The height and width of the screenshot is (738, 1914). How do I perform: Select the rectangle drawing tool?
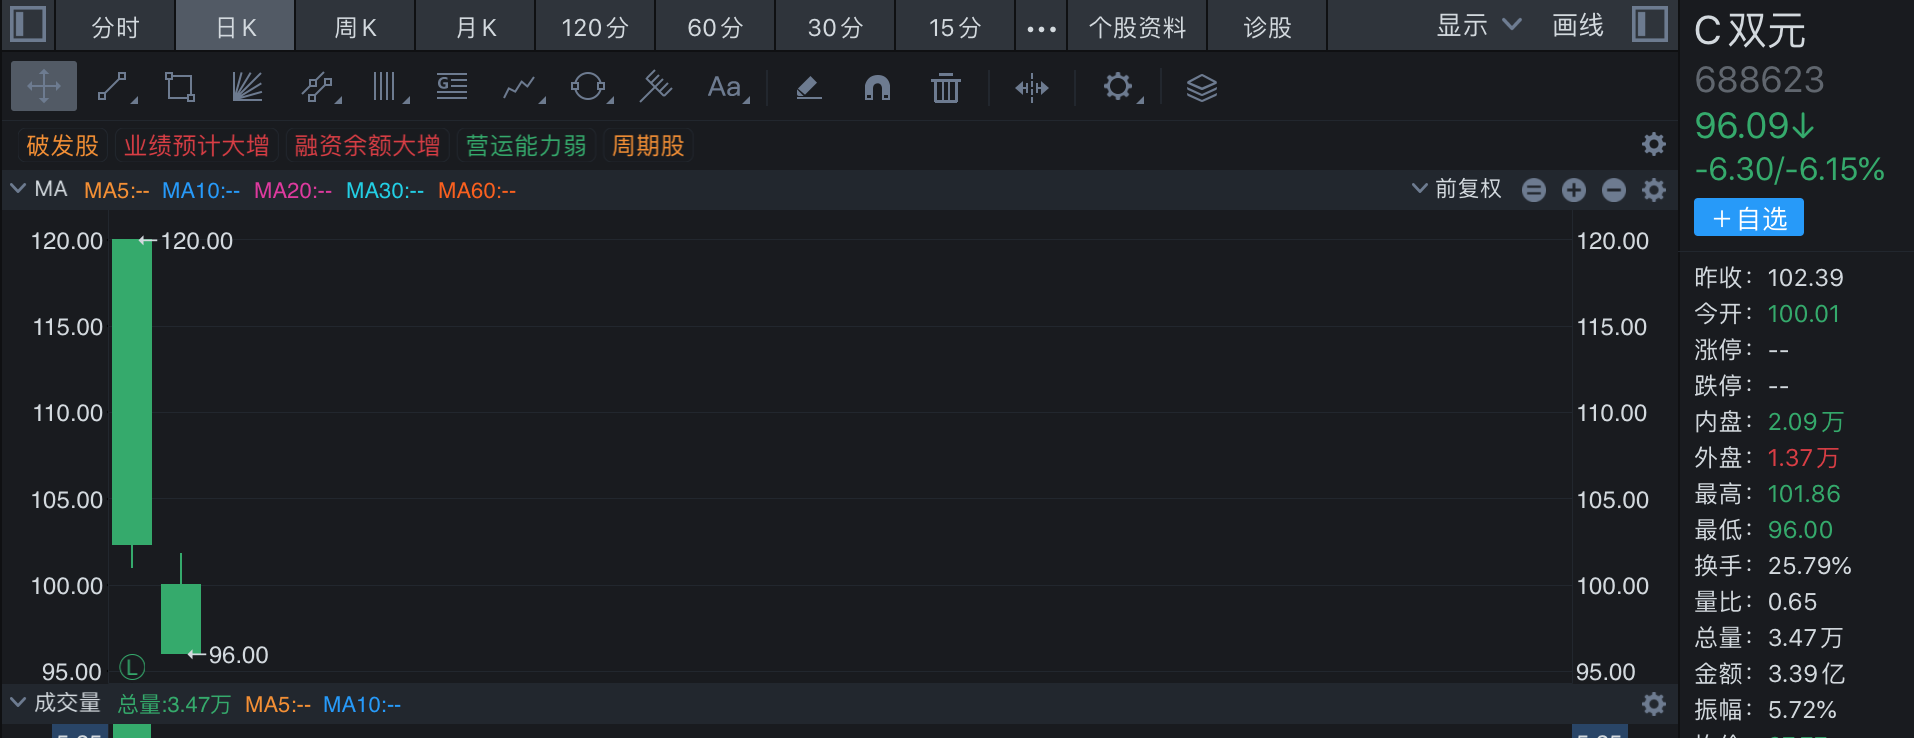point(180,88)
